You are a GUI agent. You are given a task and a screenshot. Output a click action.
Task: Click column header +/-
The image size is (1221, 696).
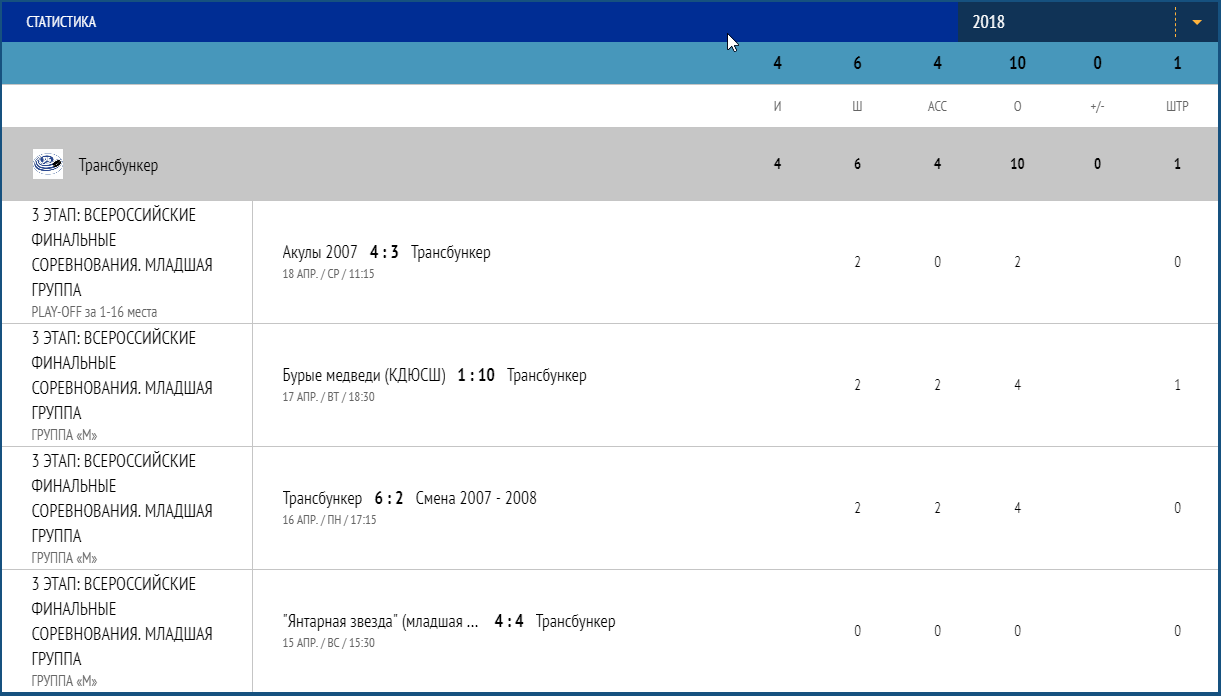(1097, 106)
